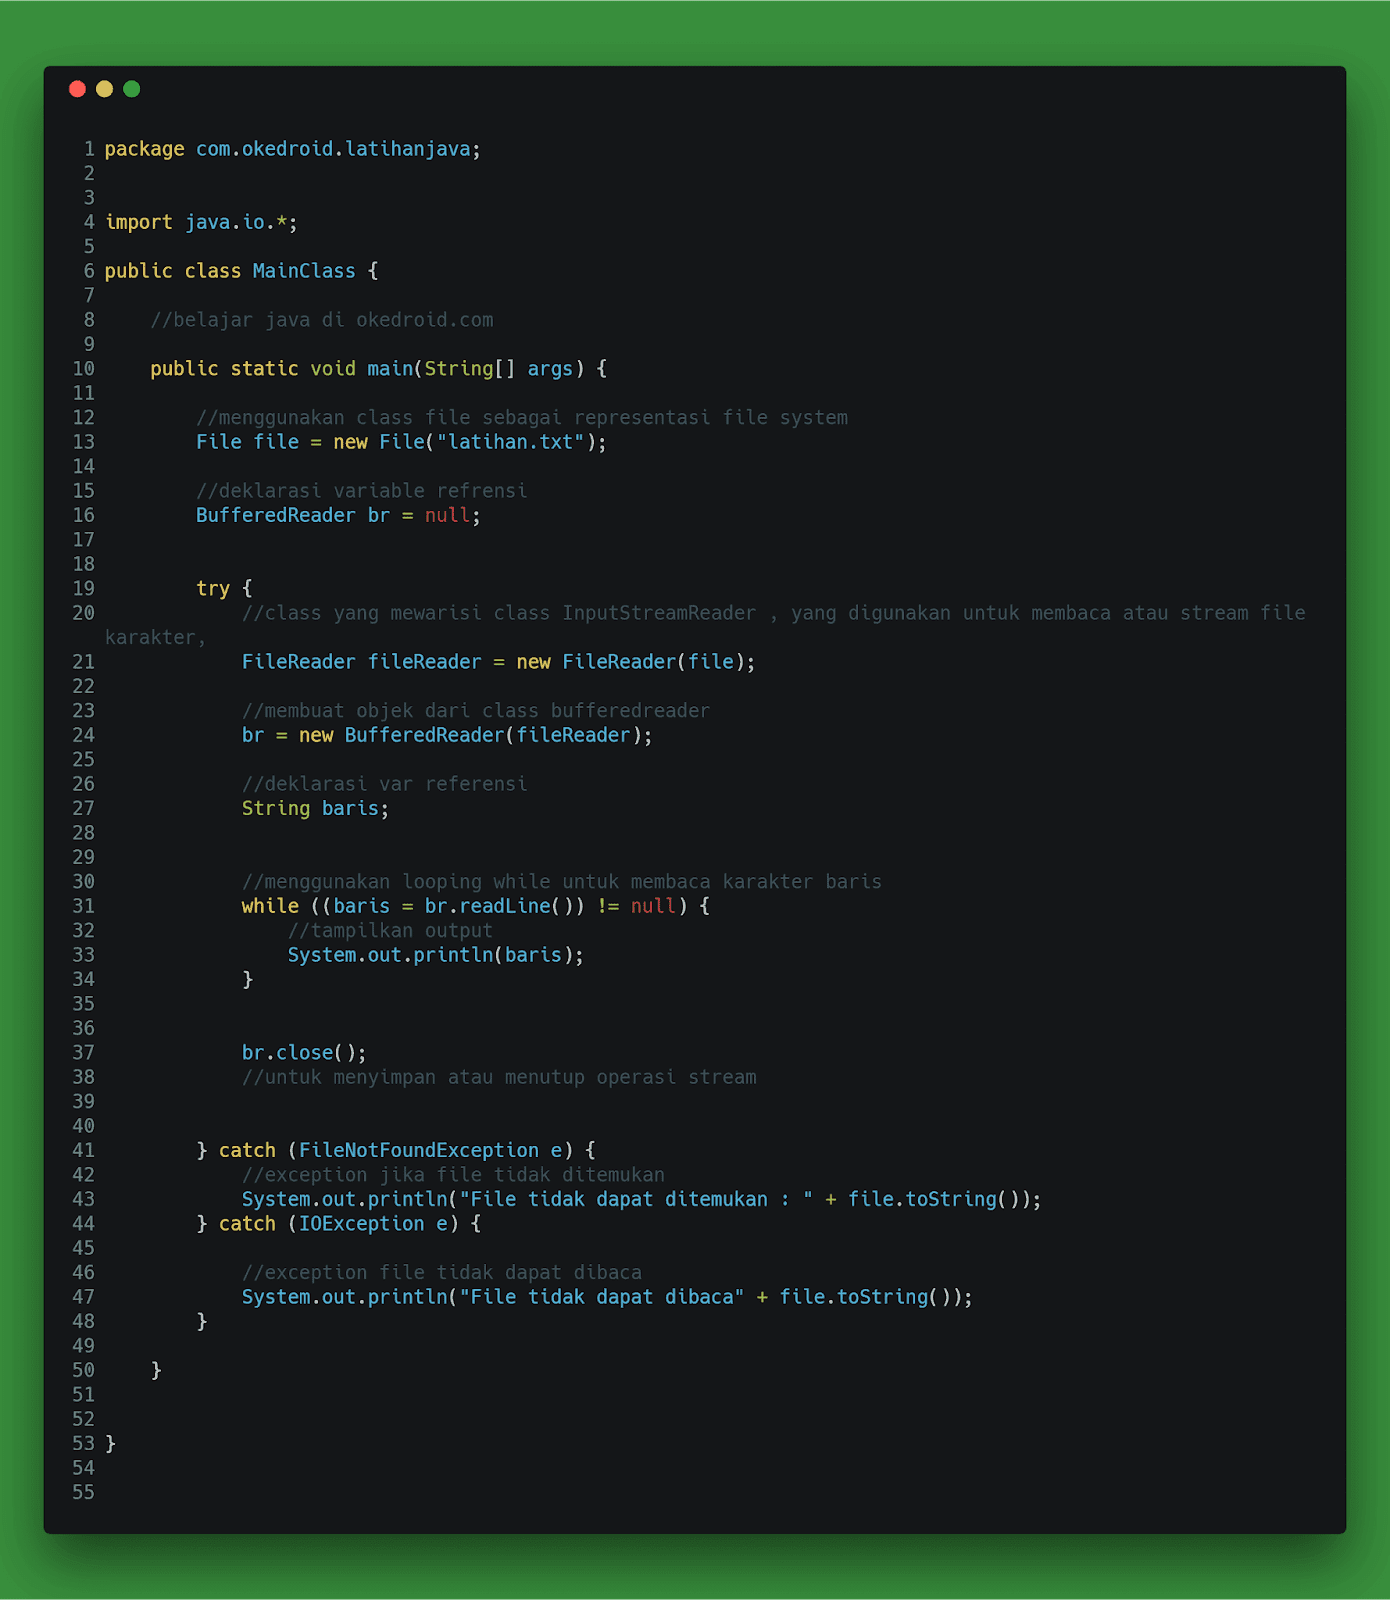Click 'while' keyword on line 31

270,906
